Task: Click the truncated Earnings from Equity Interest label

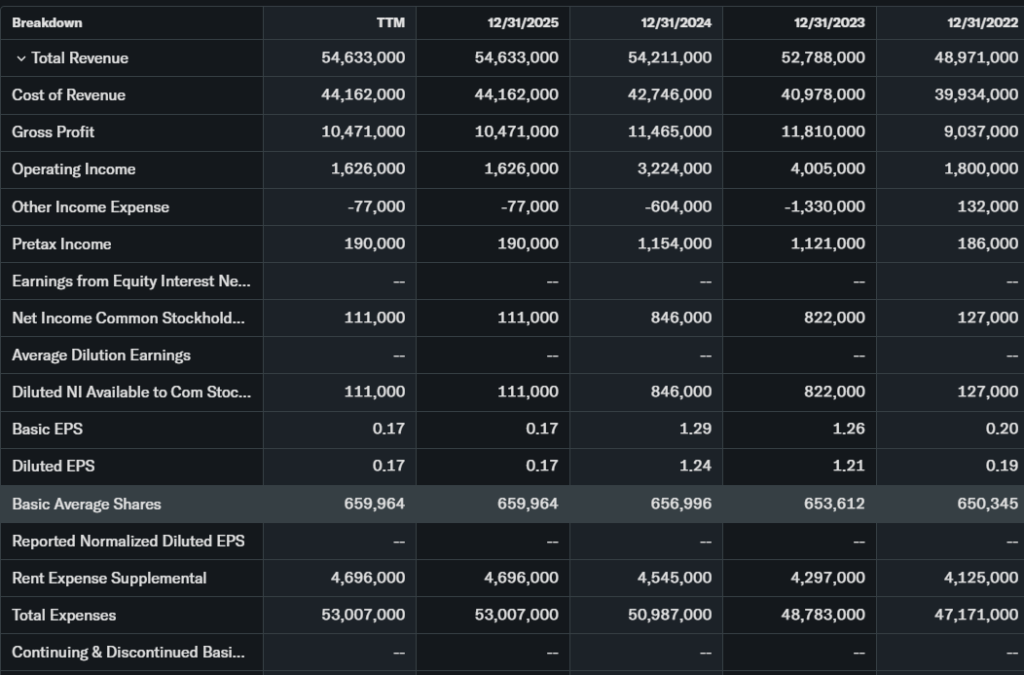Action: coord(131,281)
